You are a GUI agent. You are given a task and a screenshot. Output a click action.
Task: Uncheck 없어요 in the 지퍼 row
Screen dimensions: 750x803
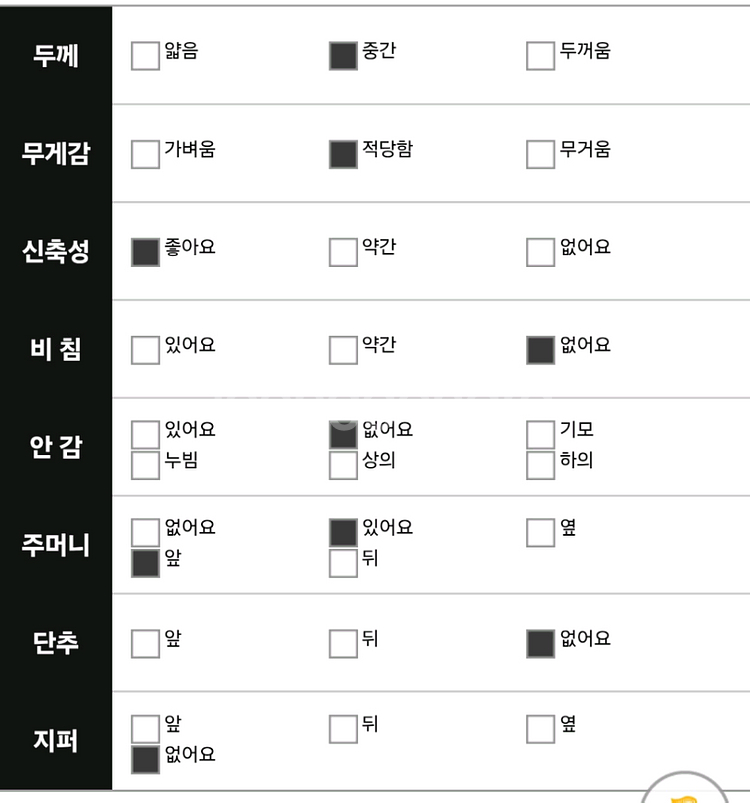(145, 759)
